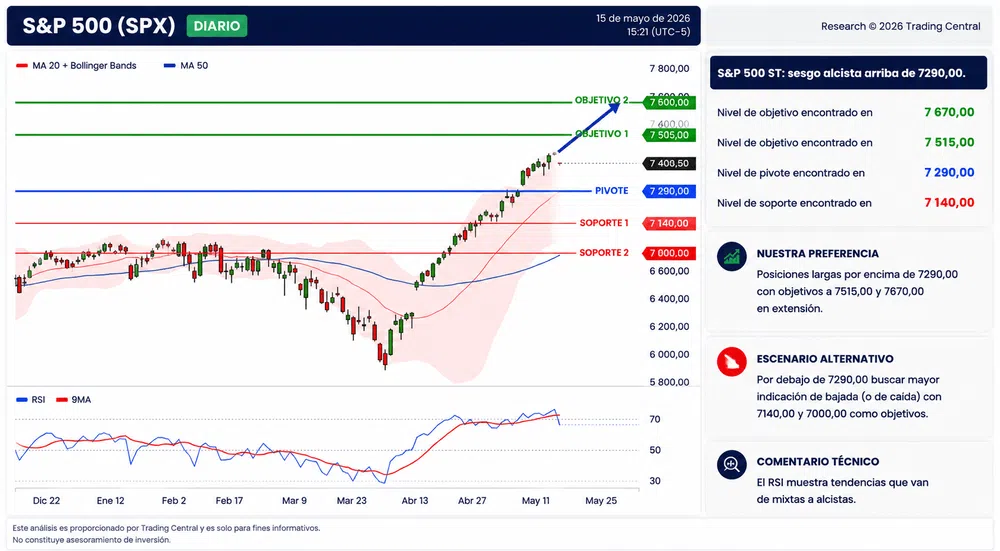Viewport: 1000px width, 551px height.
Task: Click the red 9MA legend marker
Action: pyautogui.click(x=62, y=400)
